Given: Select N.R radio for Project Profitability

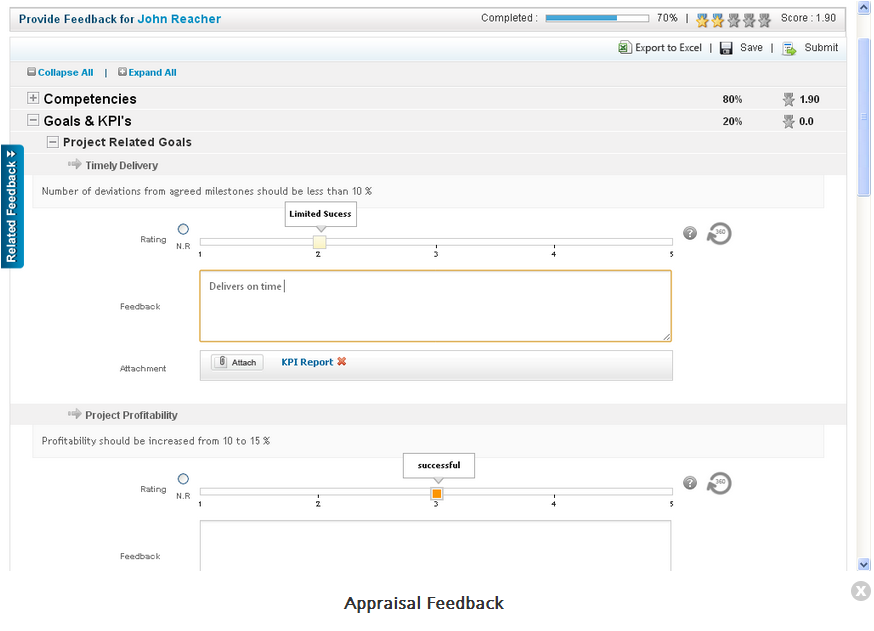Looking at the screenshot, I should click(x=183, y=479).
